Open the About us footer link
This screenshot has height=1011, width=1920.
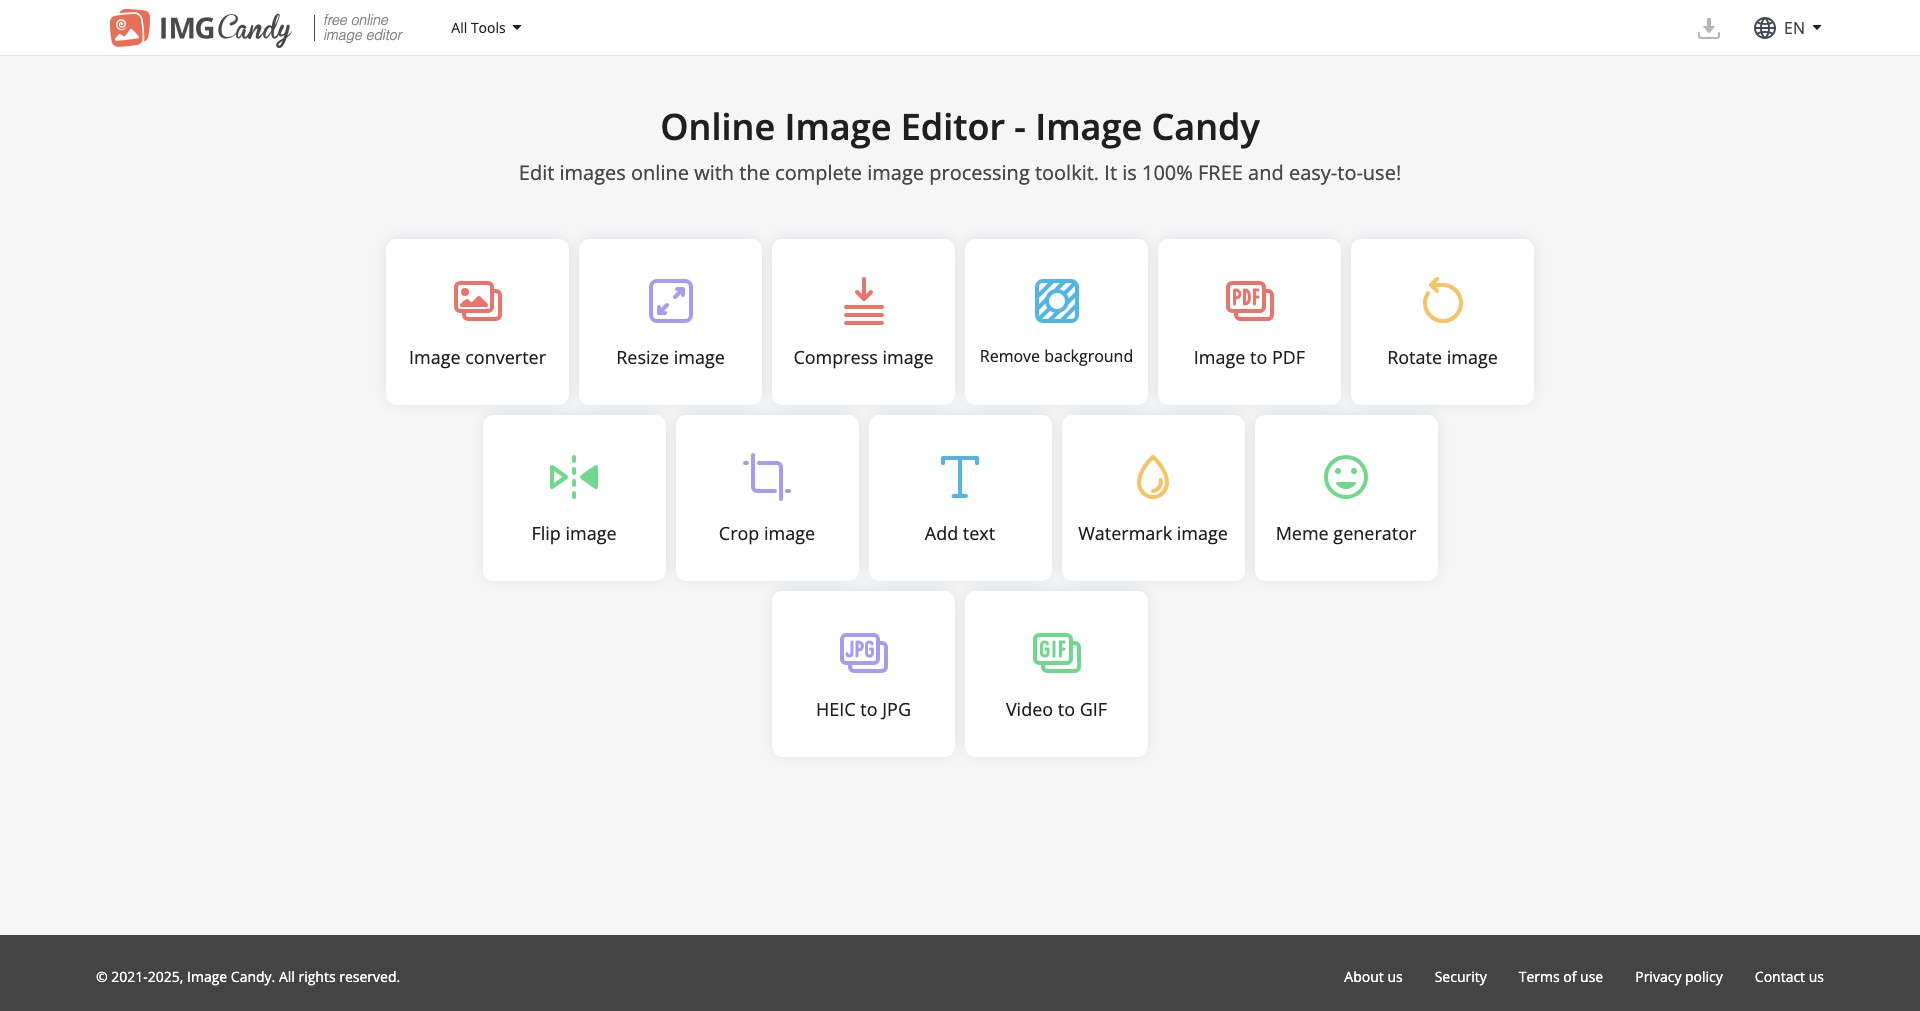[x=1373, y=977]
